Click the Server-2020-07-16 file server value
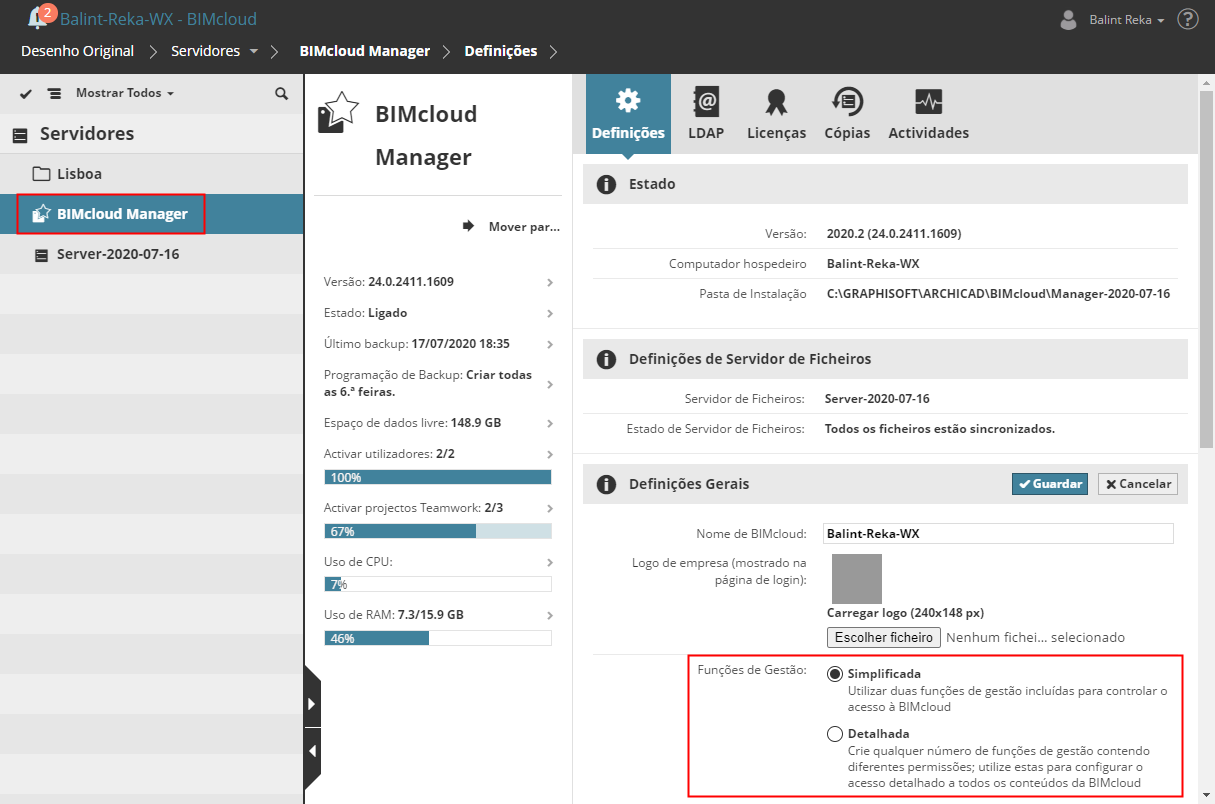Image resolution: width=1215 pixels, height=804 pixels. [x=877, y=399]
